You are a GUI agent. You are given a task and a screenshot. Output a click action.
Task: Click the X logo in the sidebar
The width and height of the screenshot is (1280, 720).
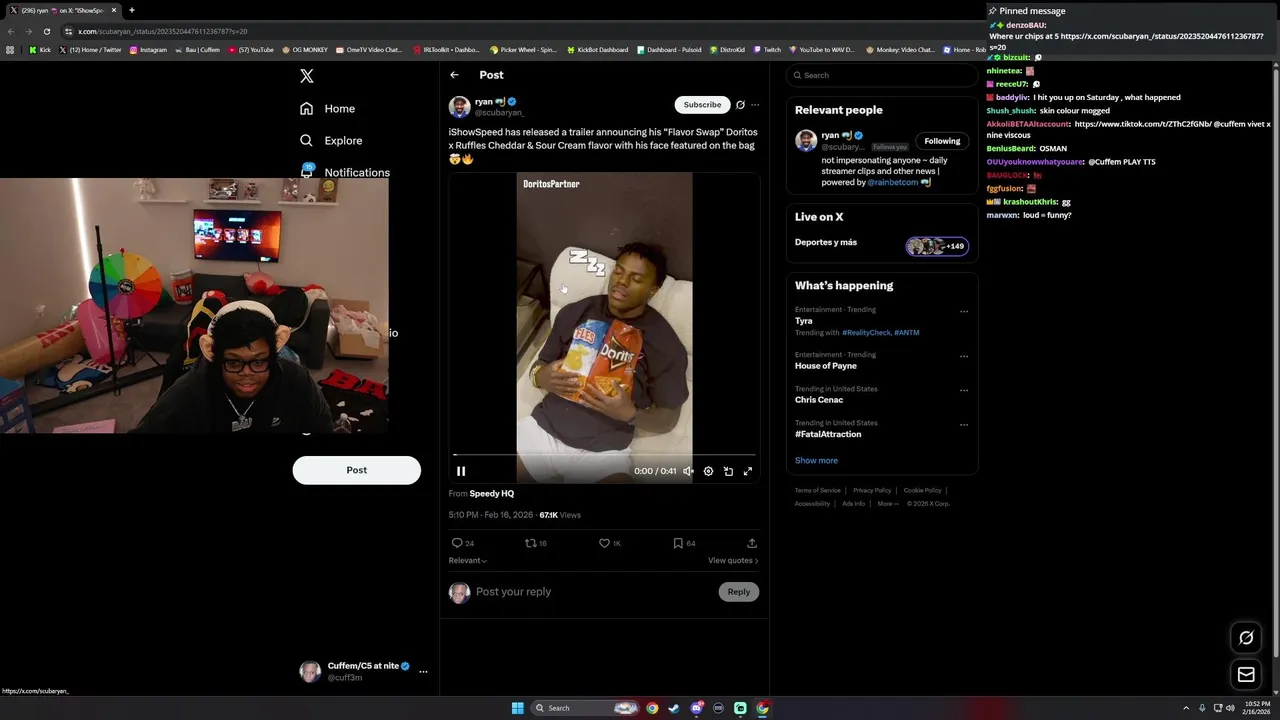click(x=307, y=76)
